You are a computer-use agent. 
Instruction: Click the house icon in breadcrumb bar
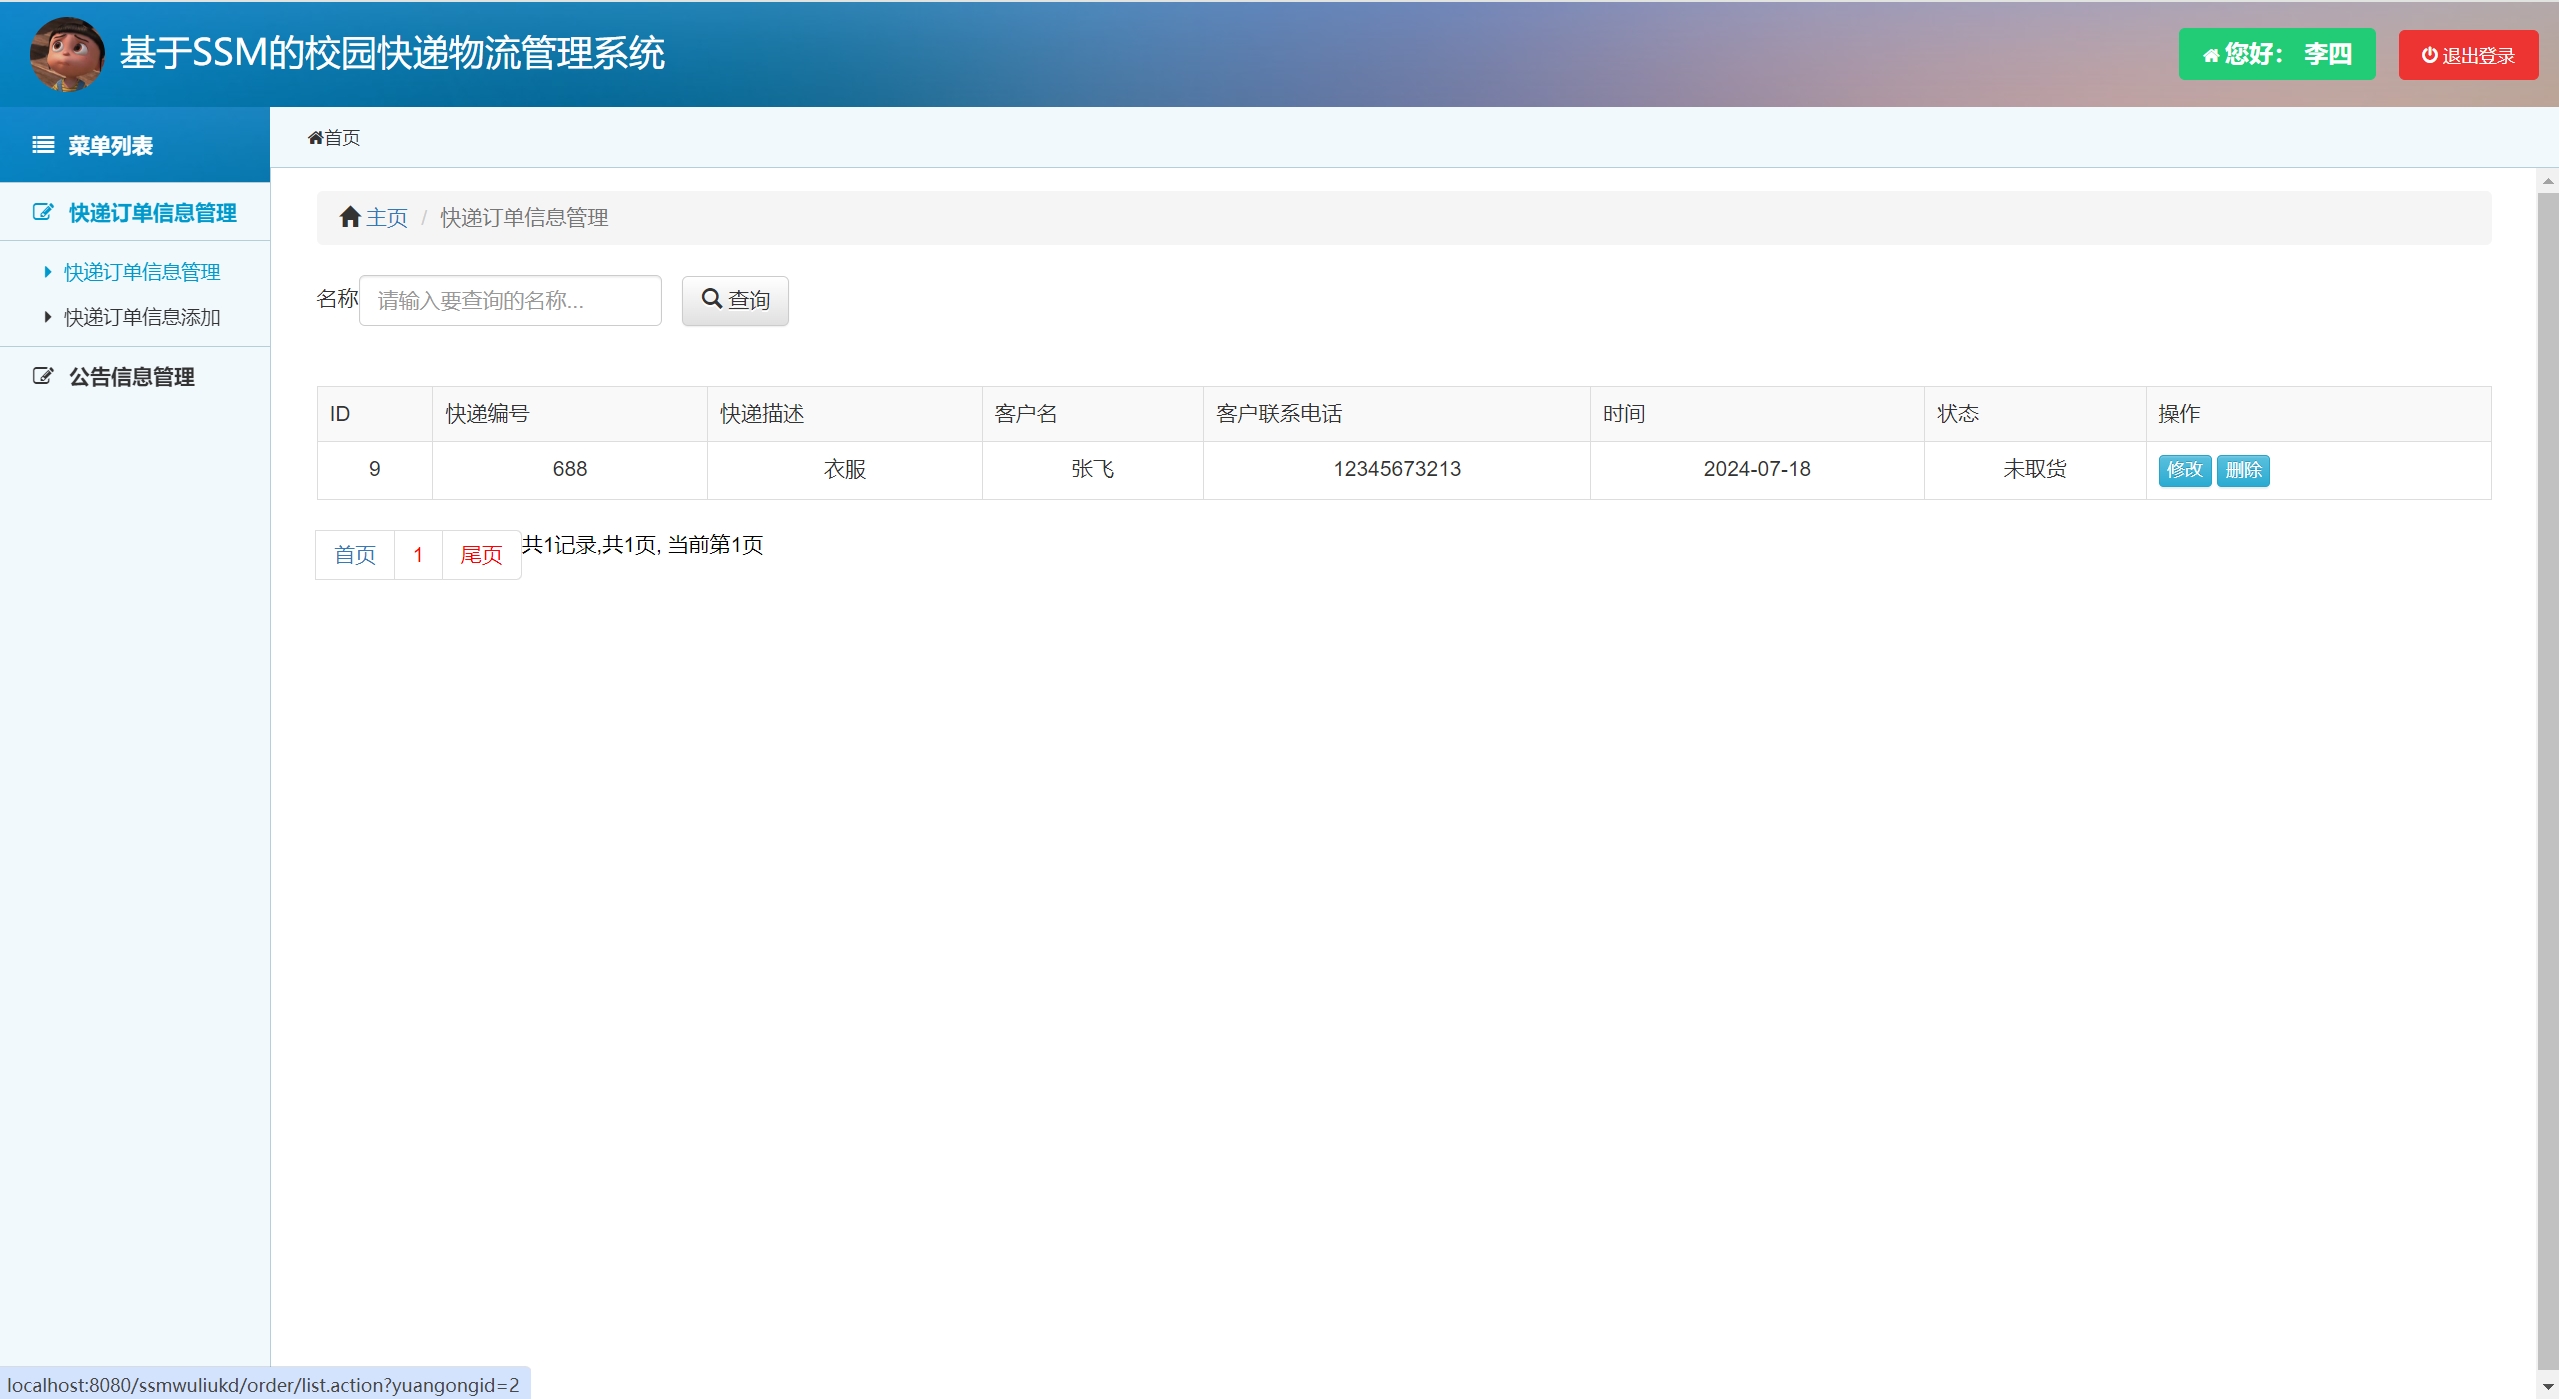350,217
